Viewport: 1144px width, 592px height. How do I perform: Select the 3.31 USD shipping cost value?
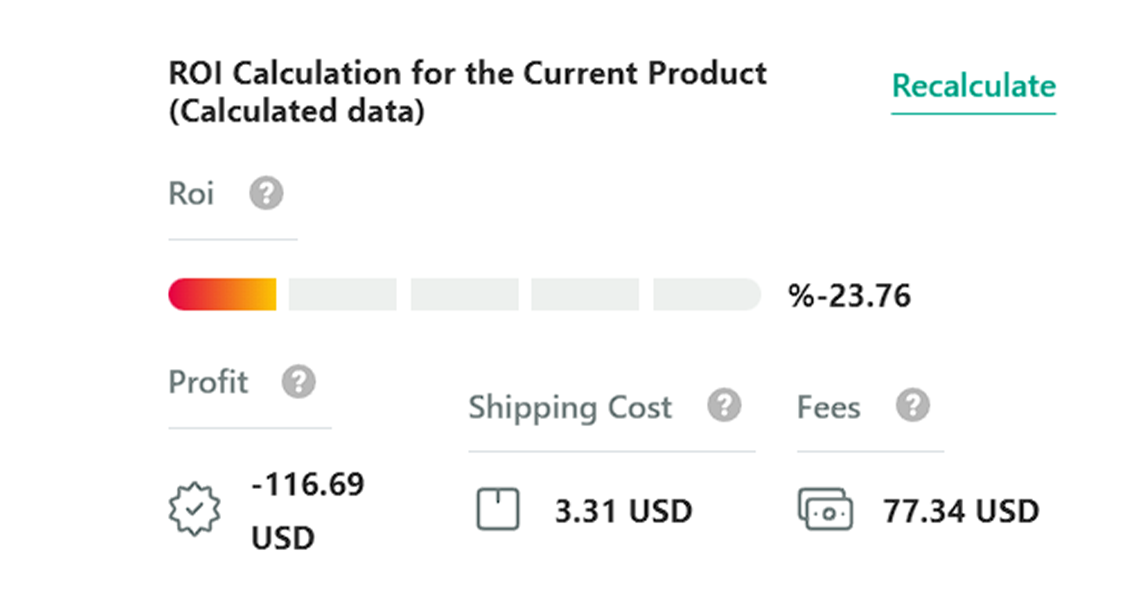(623, 511)
